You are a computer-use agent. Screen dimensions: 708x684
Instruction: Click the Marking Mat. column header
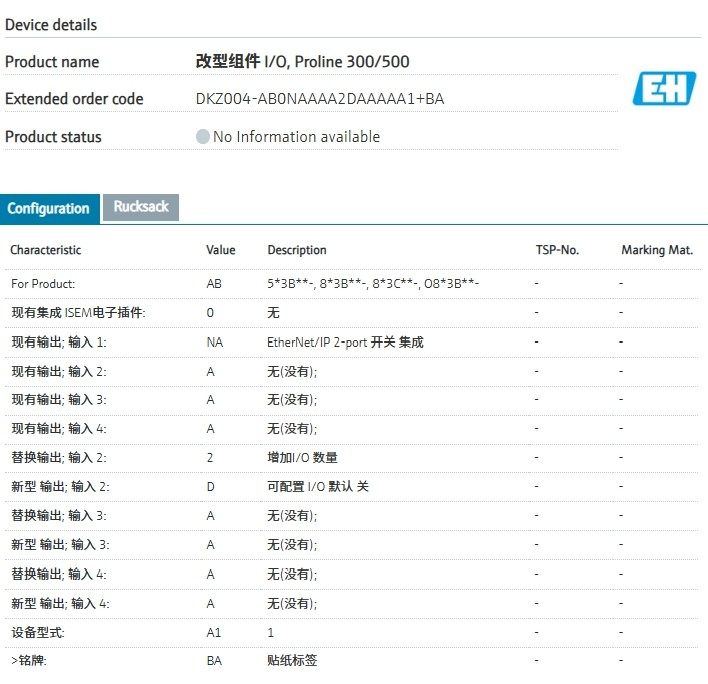657,250
